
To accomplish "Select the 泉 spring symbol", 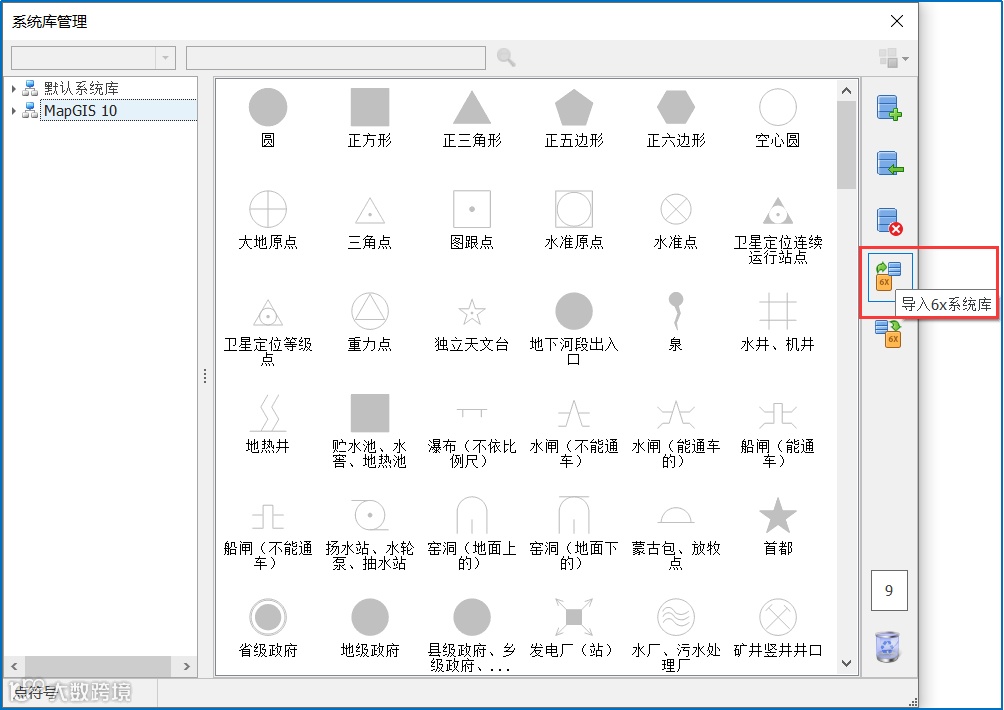I will [x=676, y=322].
